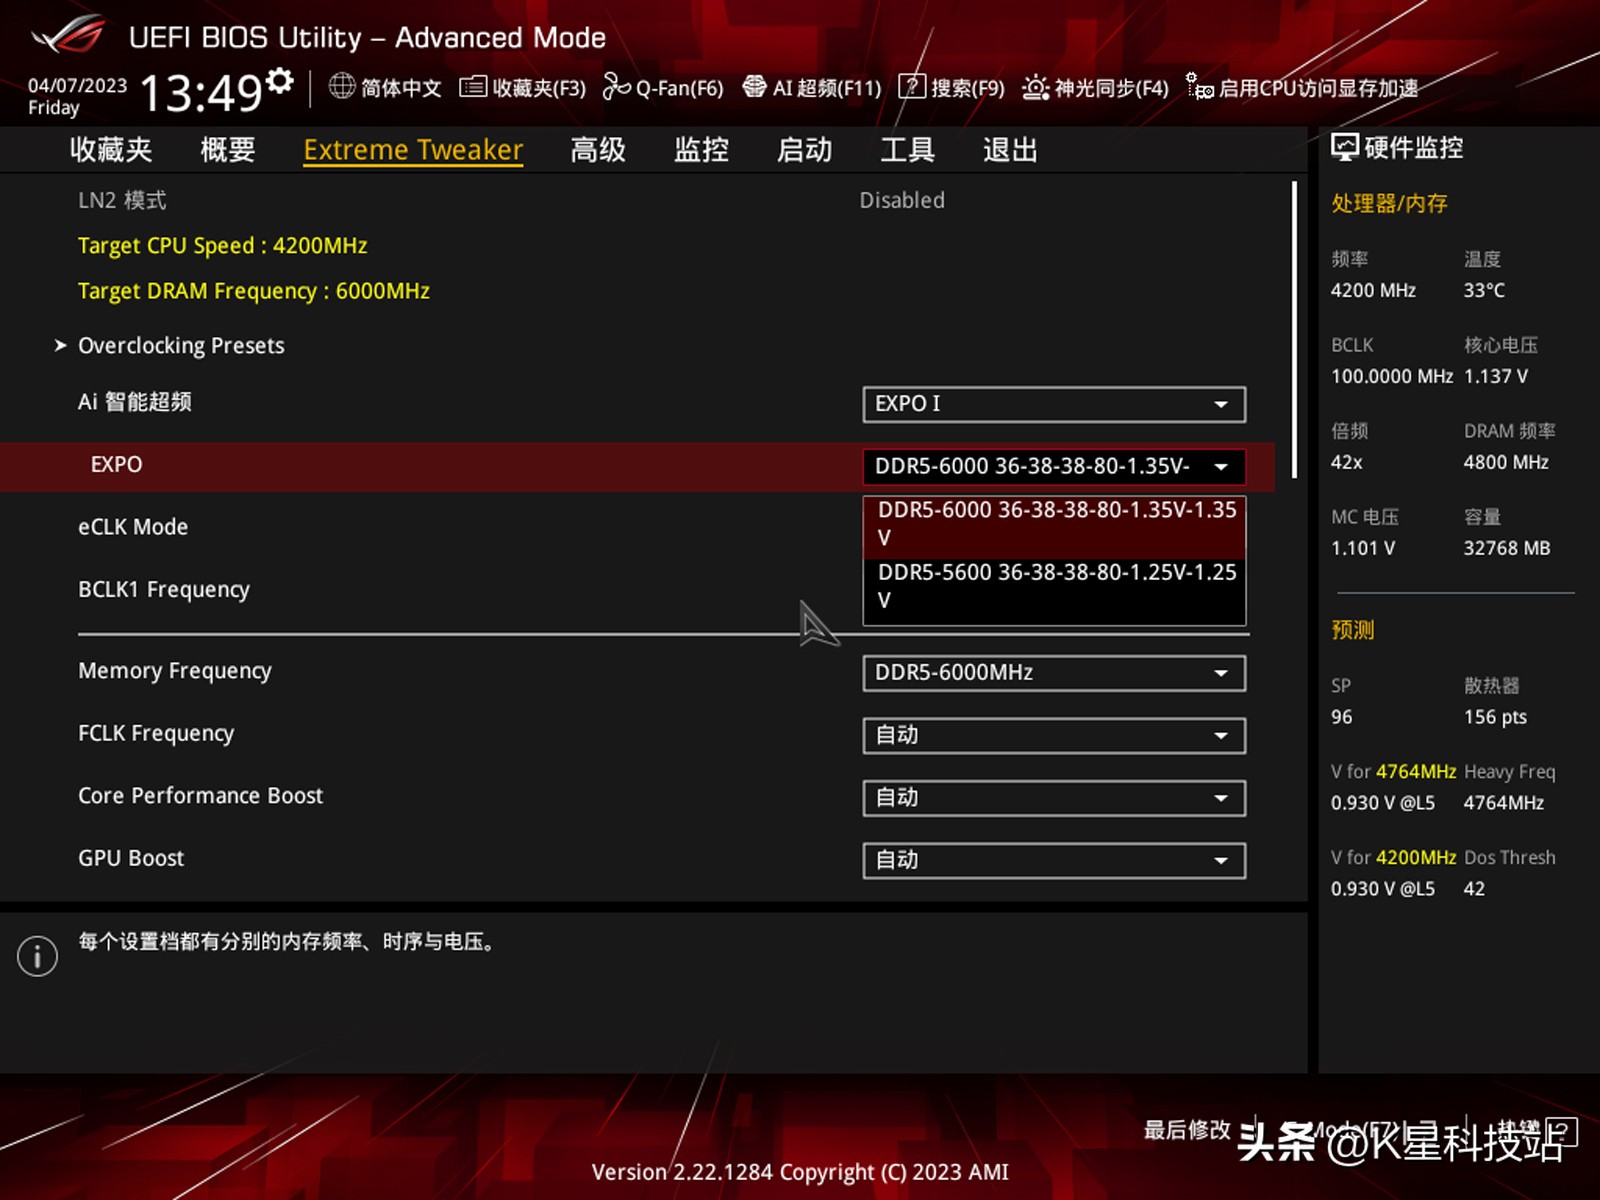Open the GPU Boost dropdown
The image size is (1600, 1200).
(1053, 860)
